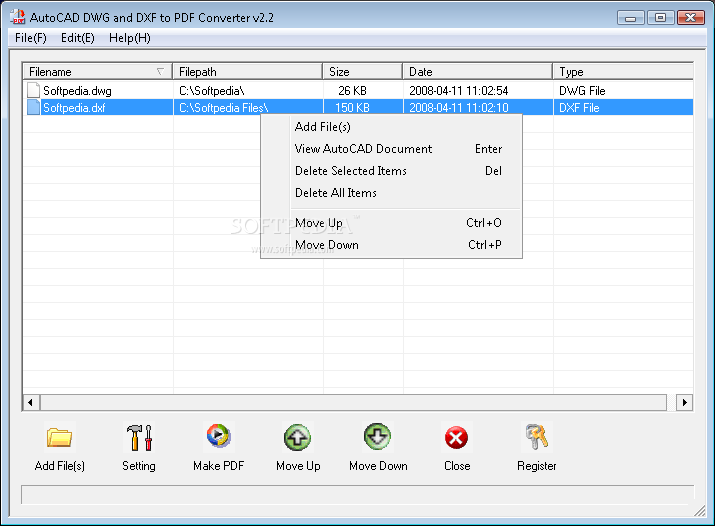Screen dimensions: 715x526
Task: Click the C:\Softpedia\ path cell
Action: (212, 91)
